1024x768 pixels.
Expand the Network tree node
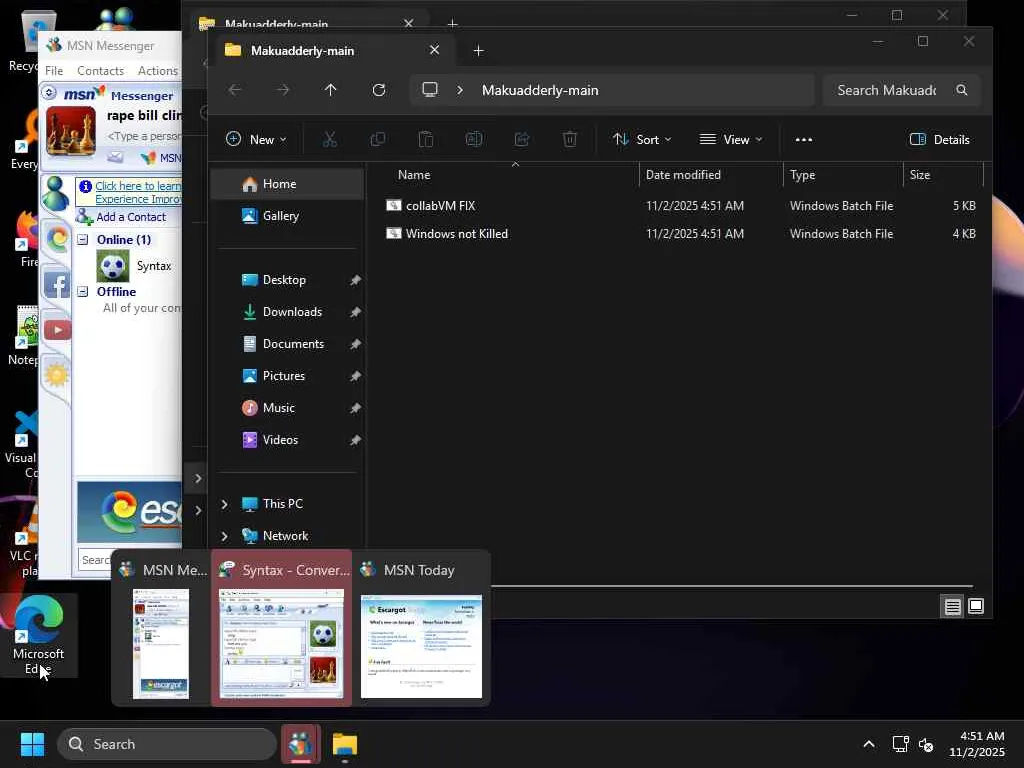point(225,536)
